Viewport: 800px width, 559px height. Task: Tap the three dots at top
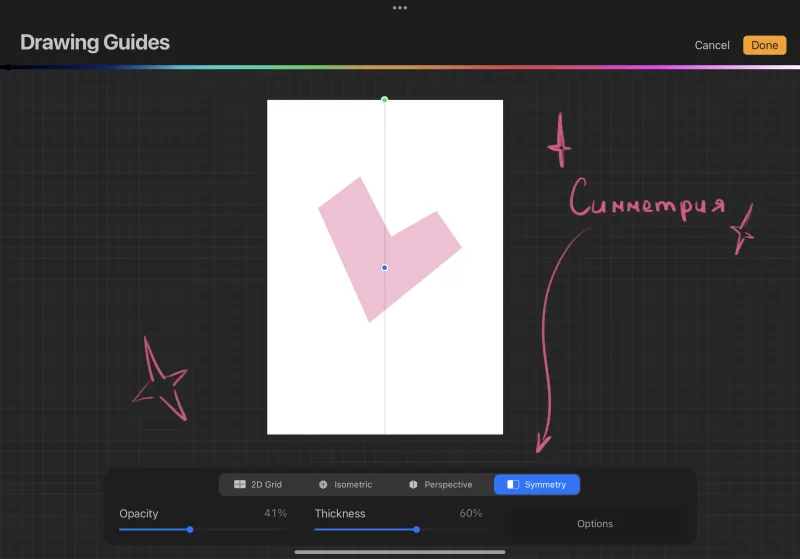(400, 8)
